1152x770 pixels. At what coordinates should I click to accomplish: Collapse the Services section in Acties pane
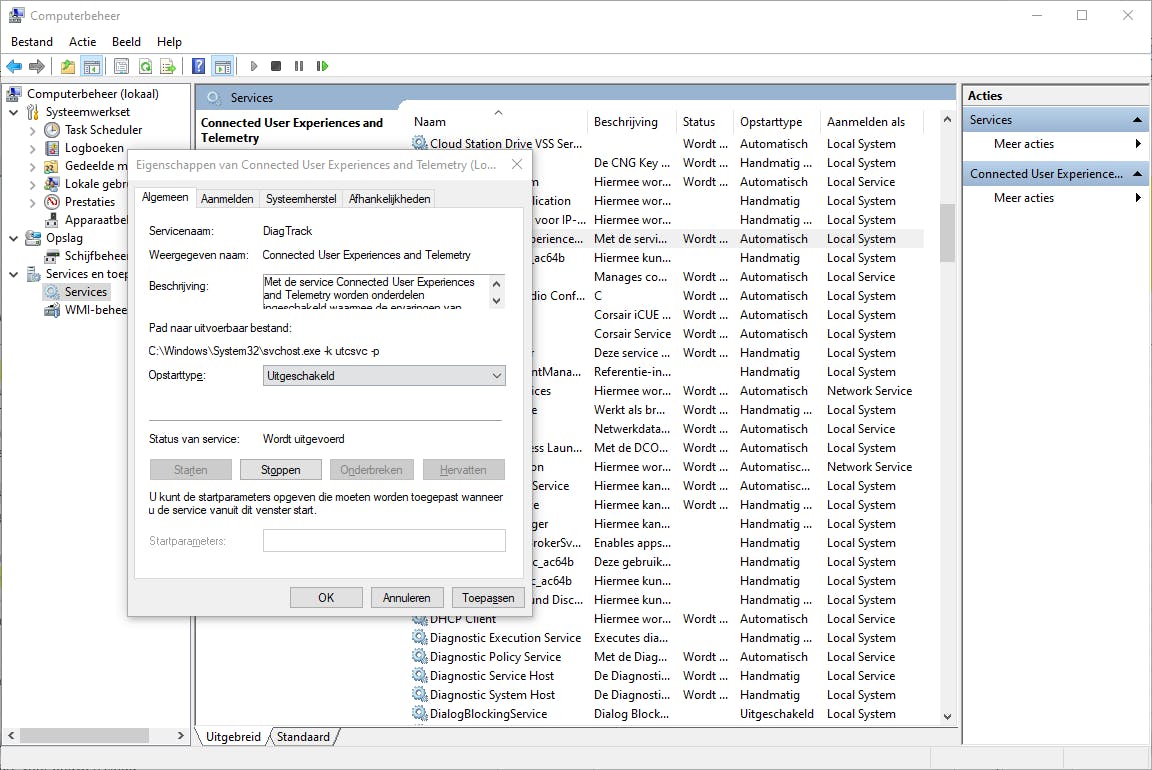click(x=1137, y=120)
